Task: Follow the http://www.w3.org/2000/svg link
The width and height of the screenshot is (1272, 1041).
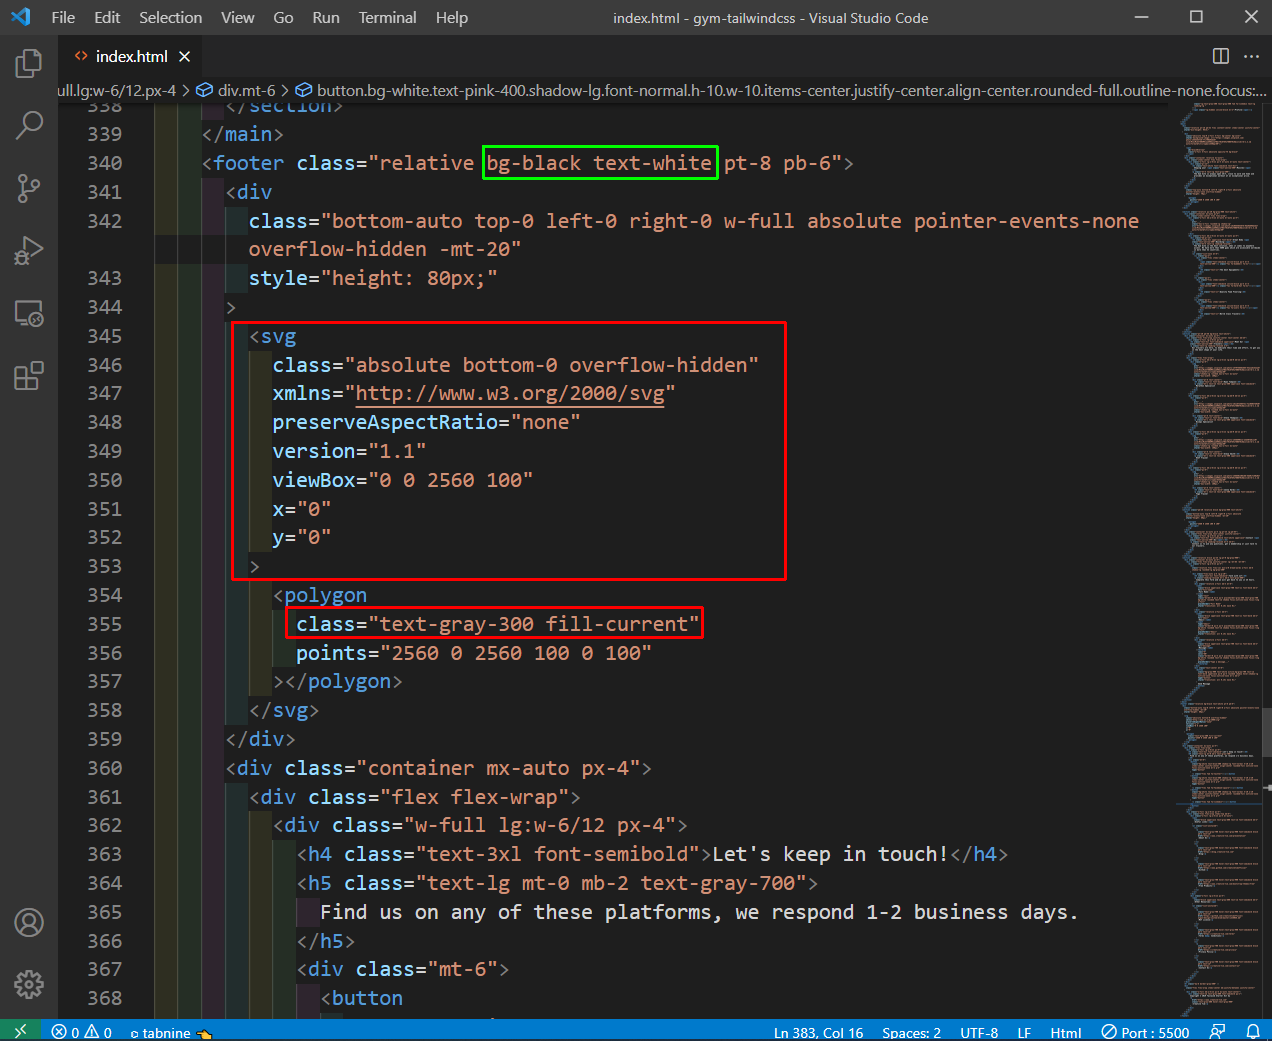Action: (x=510, y=393)
